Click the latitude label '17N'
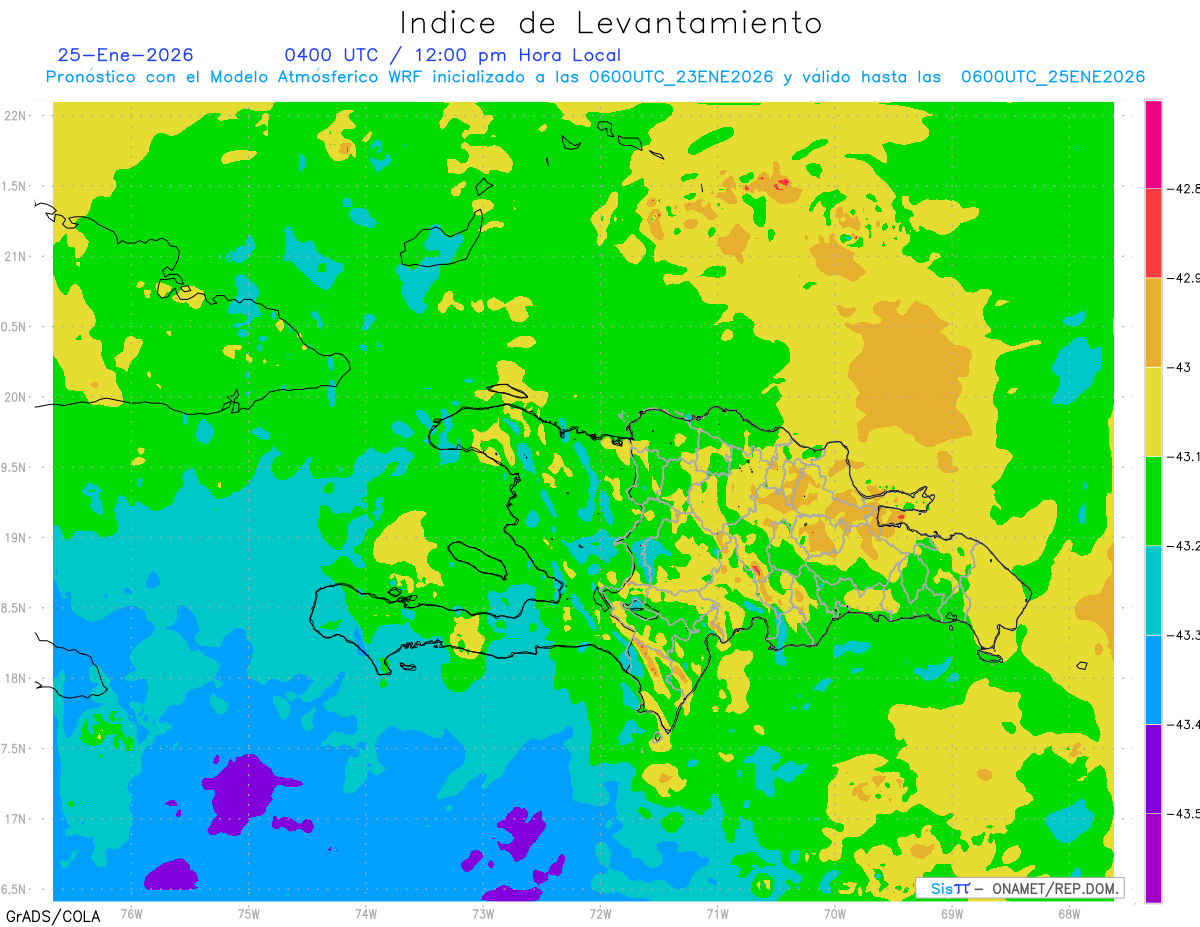1200x927 pixels. coord(16,819)
